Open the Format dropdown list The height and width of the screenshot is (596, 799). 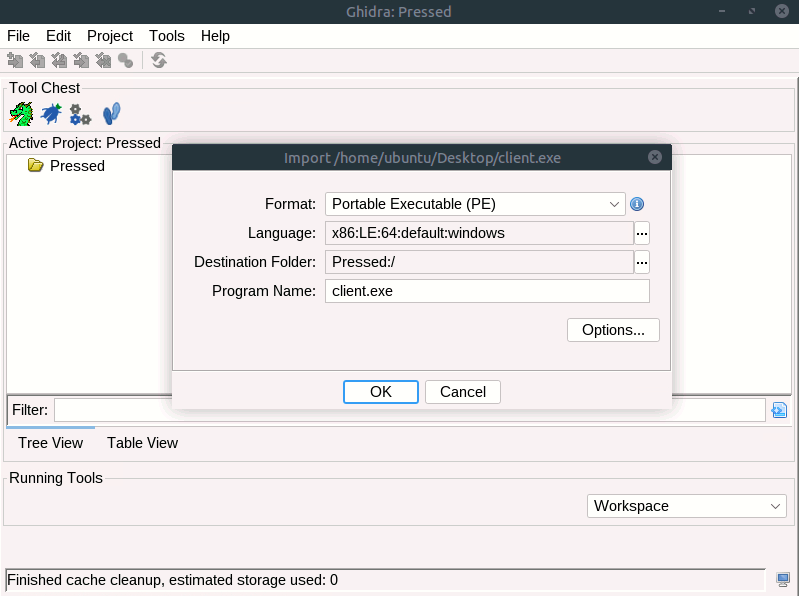pos(475,204)
